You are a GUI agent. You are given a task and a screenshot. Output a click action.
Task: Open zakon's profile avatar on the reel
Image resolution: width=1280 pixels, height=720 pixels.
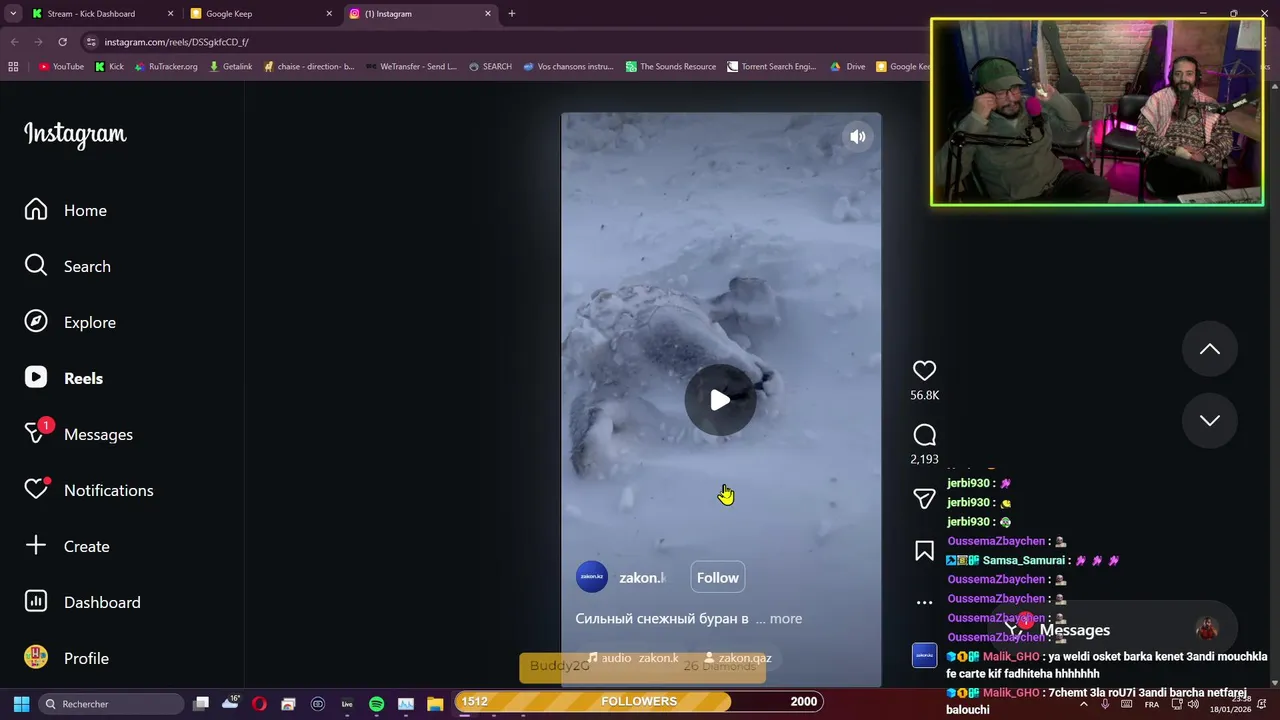pos(591,577)
